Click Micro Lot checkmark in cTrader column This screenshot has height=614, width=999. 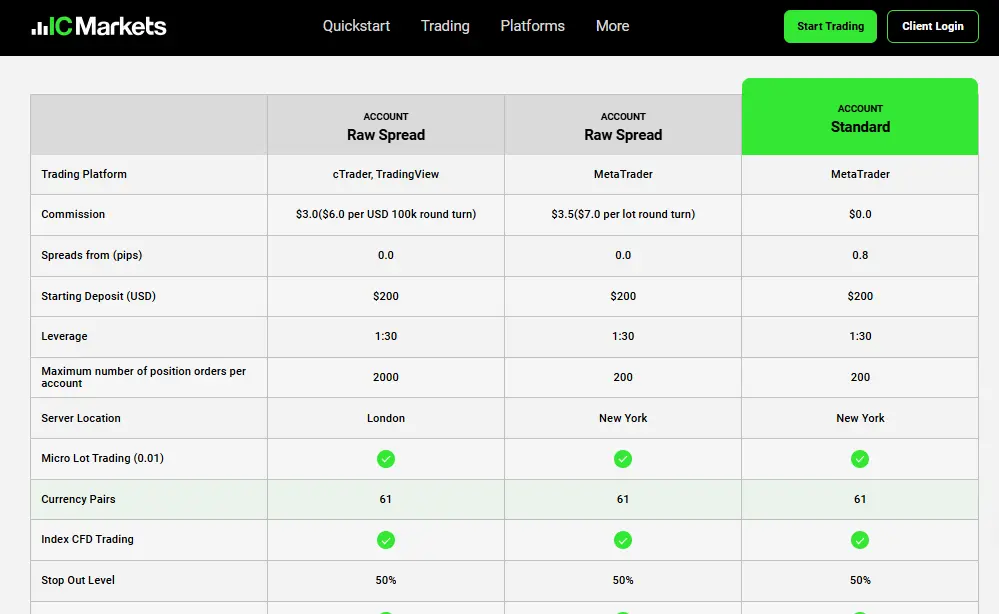[x=385, y=459]
